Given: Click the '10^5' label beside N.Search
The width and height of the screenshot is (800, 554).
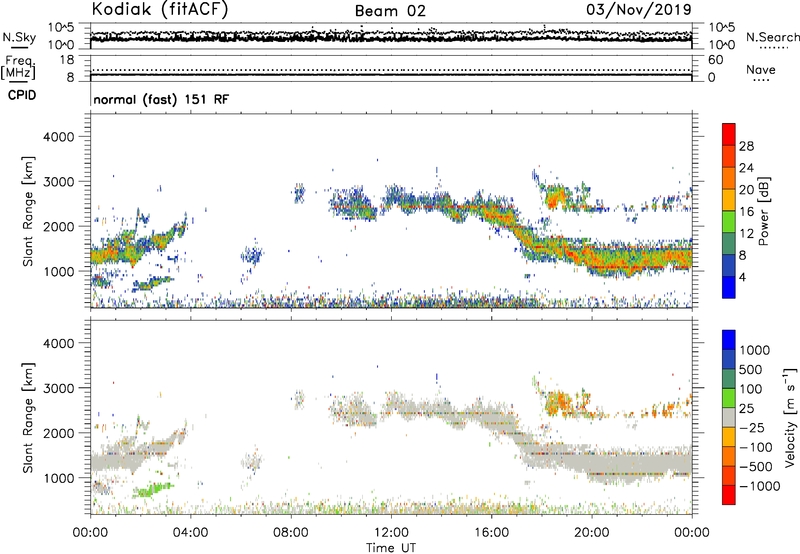Looking at the screenshot, I should [721, 27].
